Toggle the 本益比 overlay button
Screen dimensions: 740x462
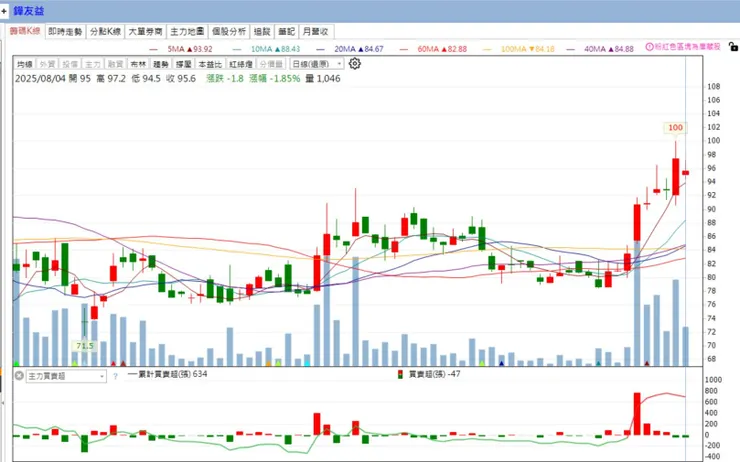click(210, 64)
